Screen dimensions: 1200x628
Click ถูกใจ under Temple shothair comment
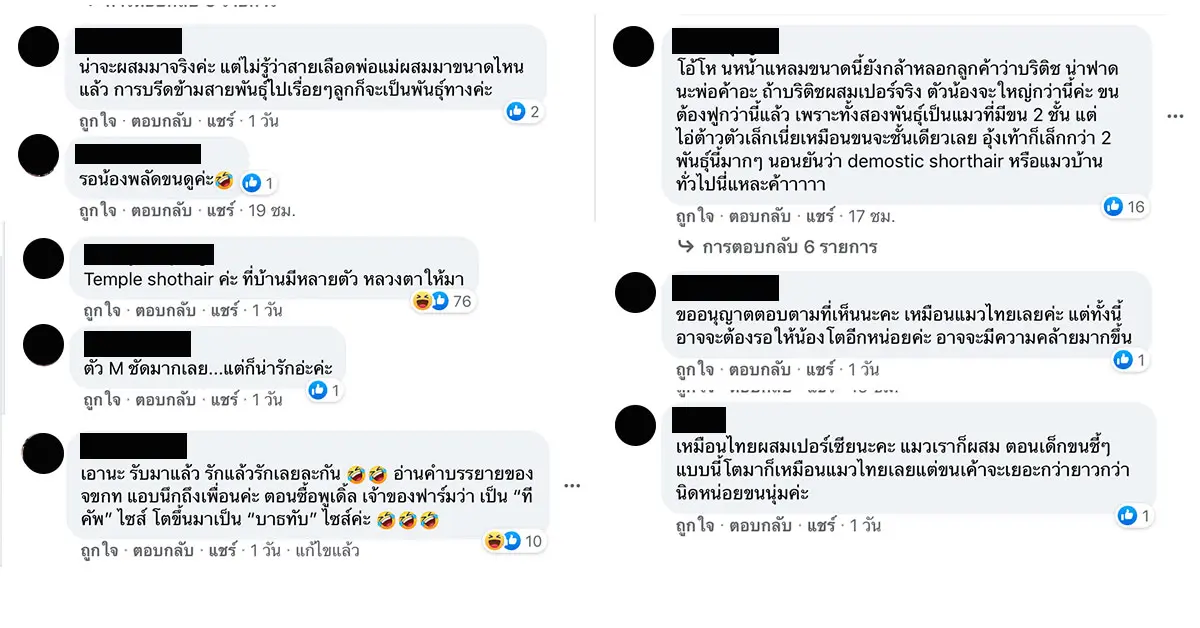tap(102, 310)
